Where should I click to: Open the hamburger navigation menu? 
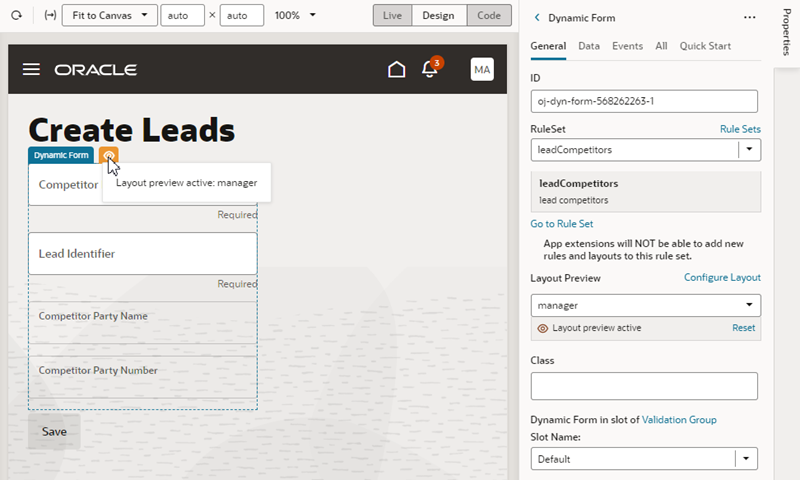31,69
